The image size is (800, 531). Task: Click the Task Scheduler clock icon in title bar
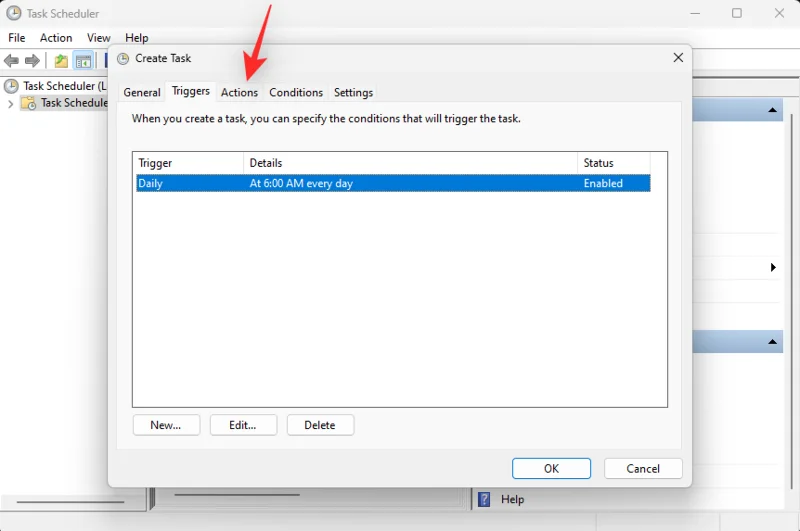[14, 13]
